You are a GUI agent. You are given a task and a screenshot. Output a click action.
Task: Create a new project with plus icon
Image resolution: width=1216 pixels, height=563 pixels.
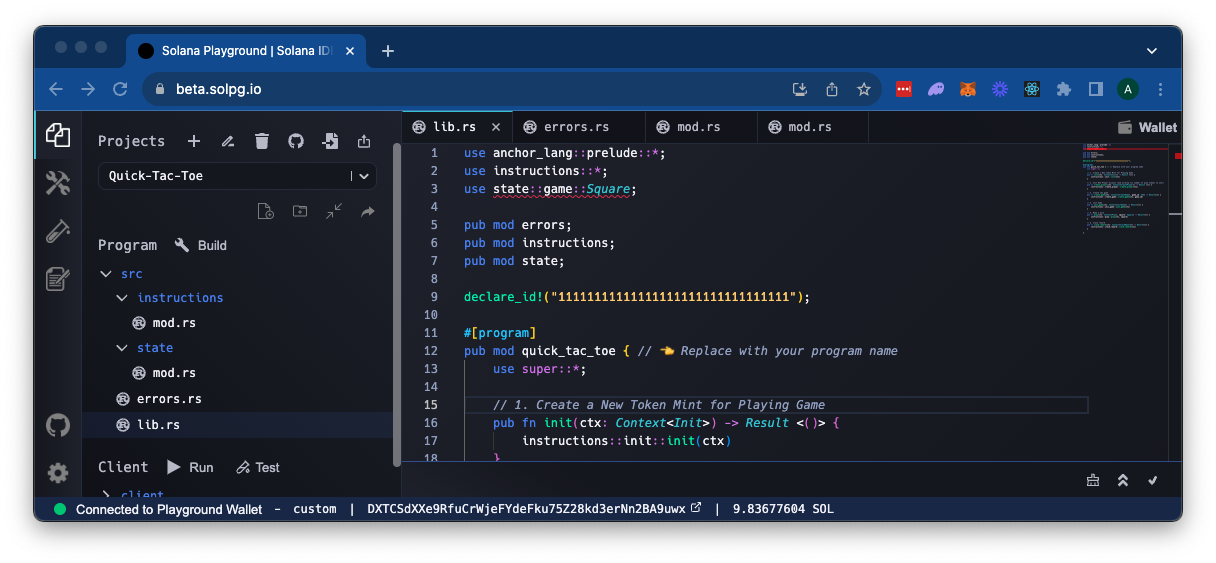click(194, 141)
